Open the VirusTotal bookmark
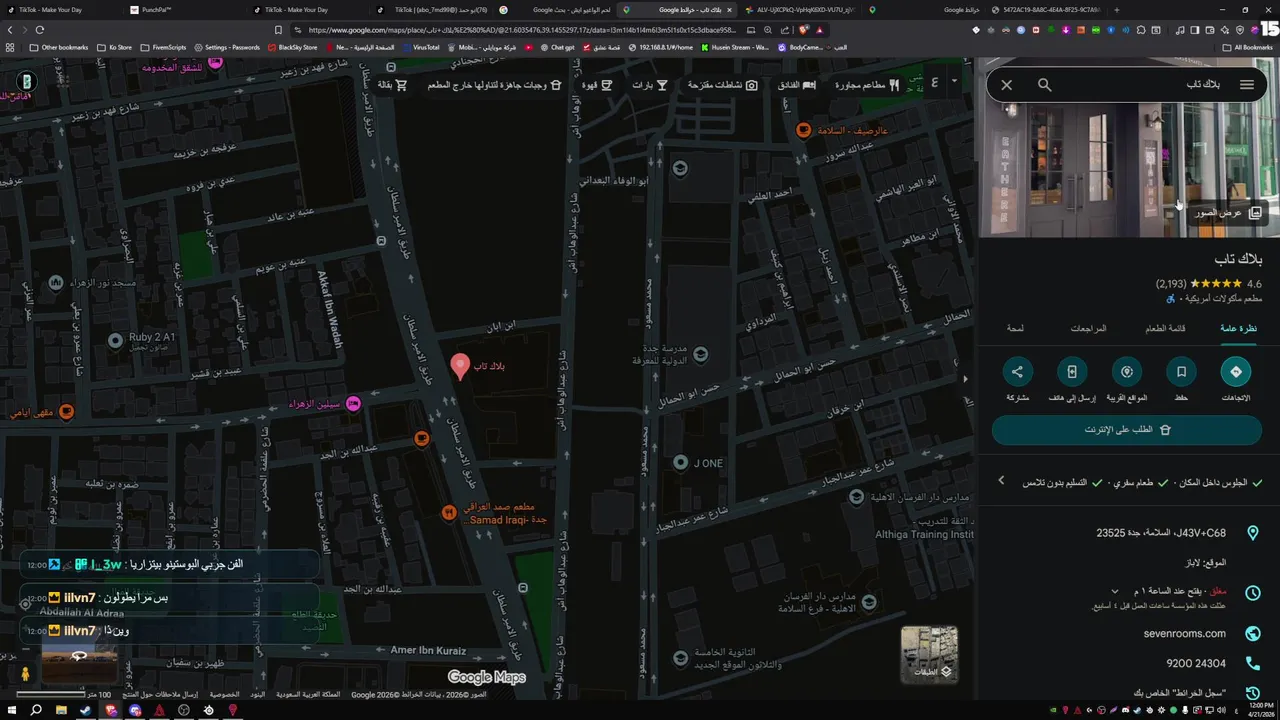The image size is (1280, 720). [420, 47]
